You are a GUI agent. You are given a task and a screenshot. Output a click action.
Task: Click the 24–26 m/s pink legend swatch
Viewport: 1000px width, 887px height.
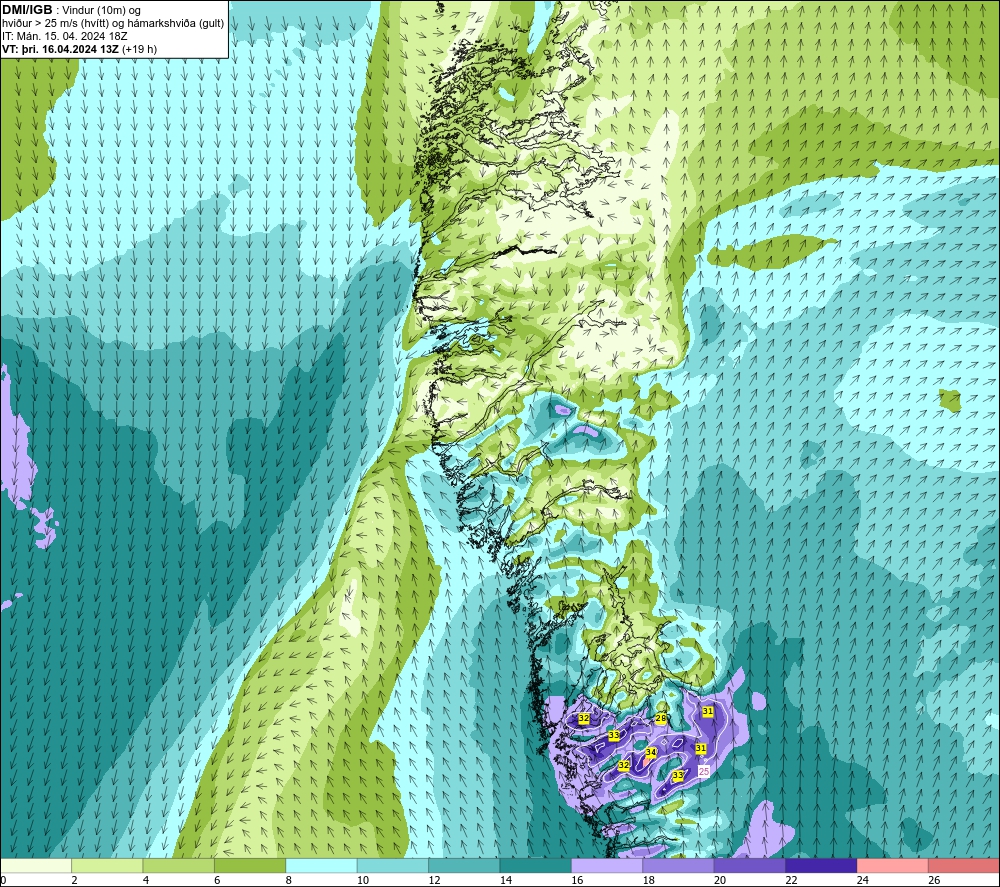[893, 866]
